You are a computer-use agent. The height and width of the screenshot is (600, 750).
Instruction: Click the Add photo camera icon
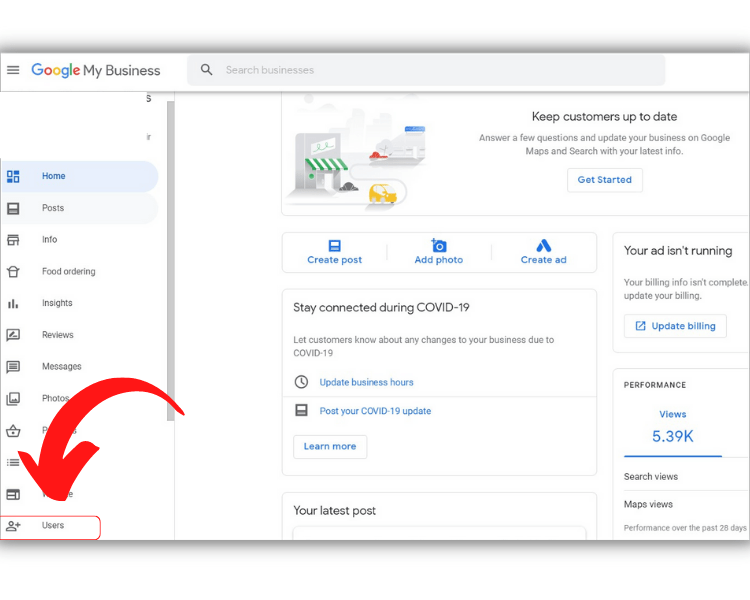pos(439,245)
